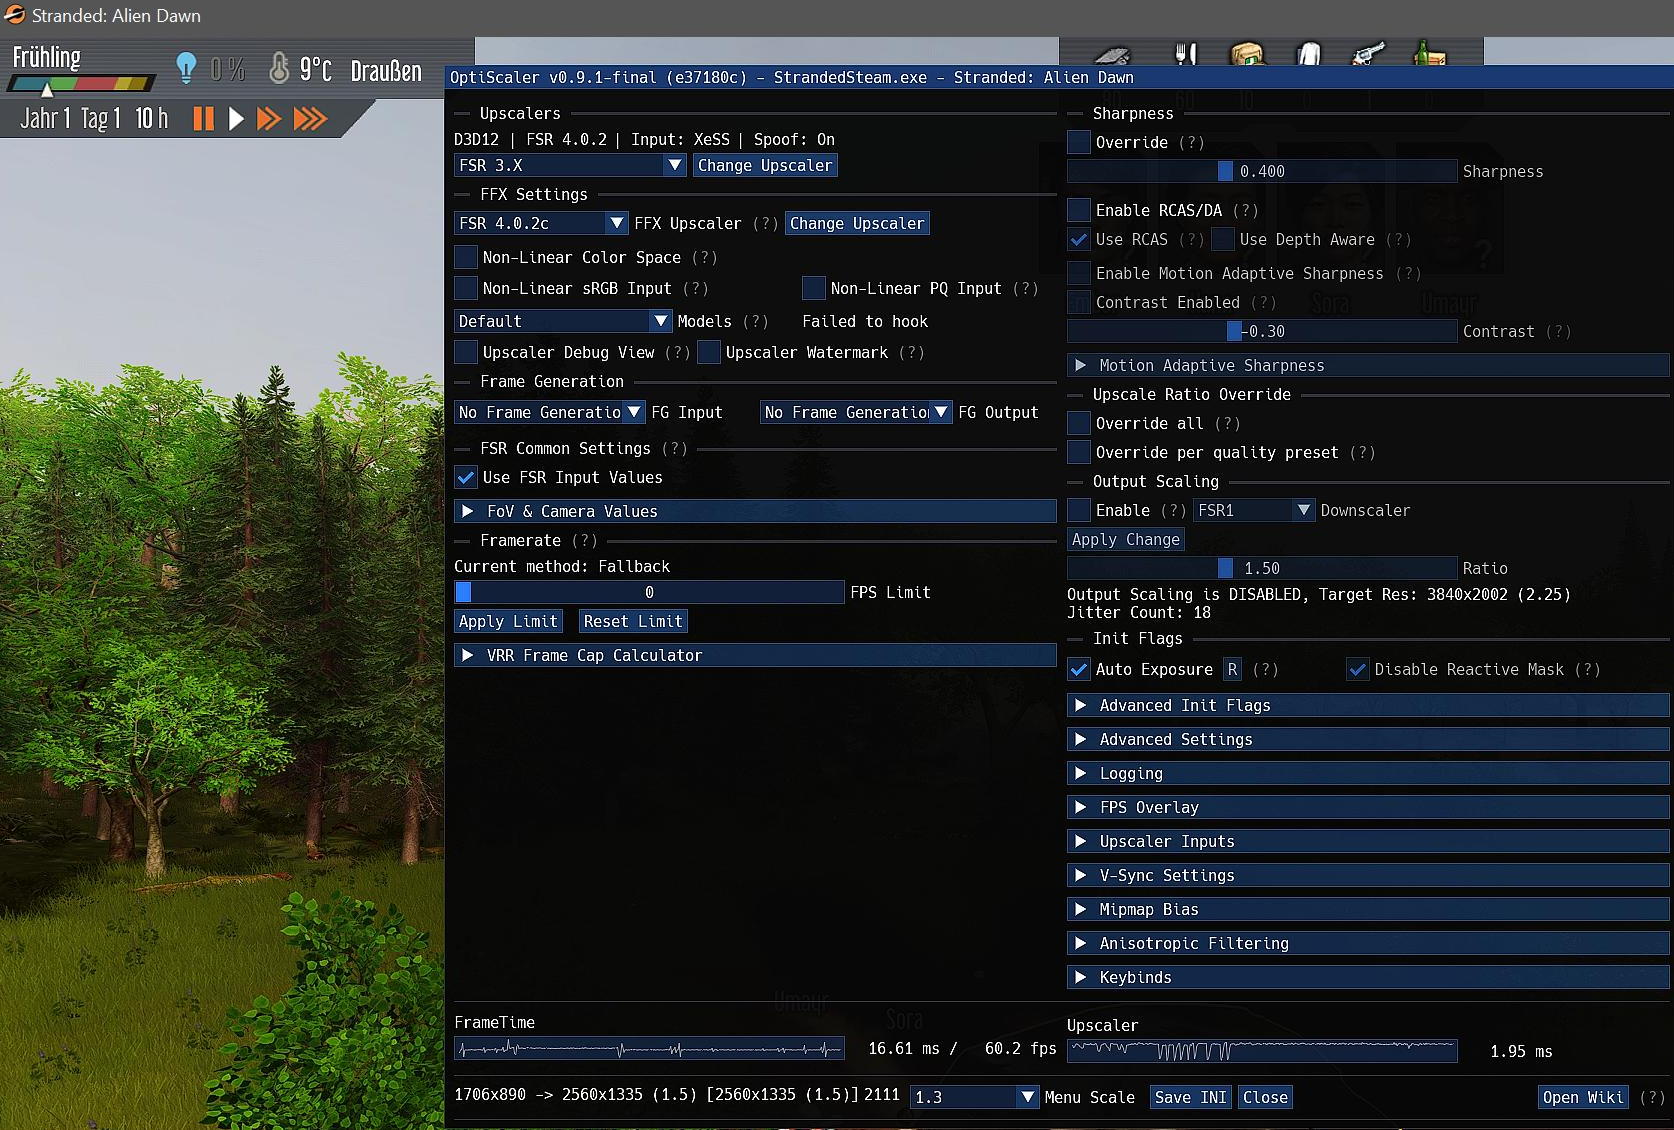
Task: Open the bottle and crate resource icon
Action: [1429, 53]
